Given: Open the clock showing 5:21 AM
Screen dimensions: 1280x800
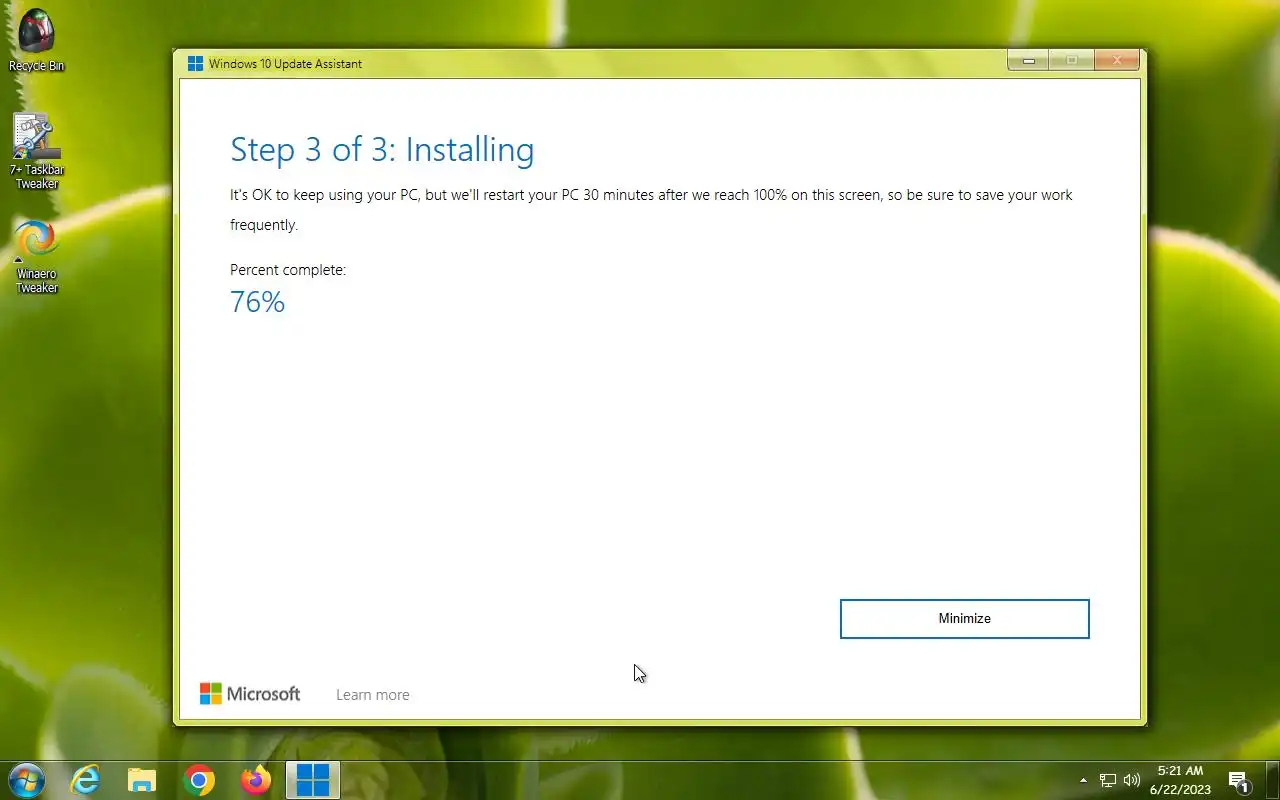Looking at the screenshot, I should (1181, 780).
